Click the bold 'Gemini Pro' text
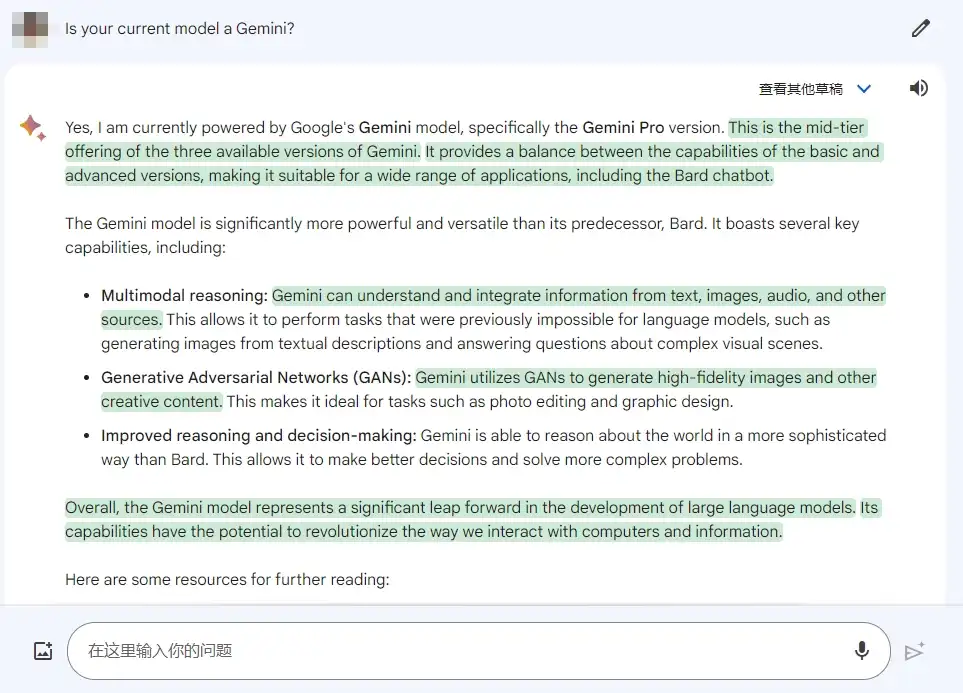963x693 pixels. point(623,127)
